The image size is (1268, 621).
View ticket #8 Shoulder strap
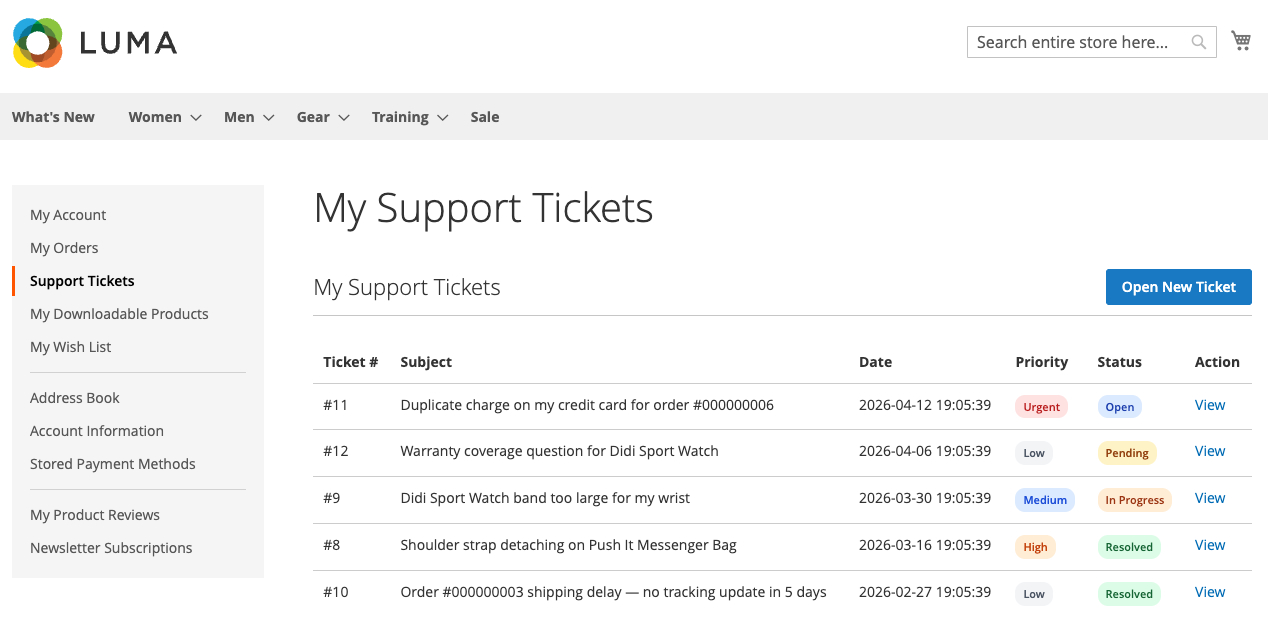tap(1210, 545)
